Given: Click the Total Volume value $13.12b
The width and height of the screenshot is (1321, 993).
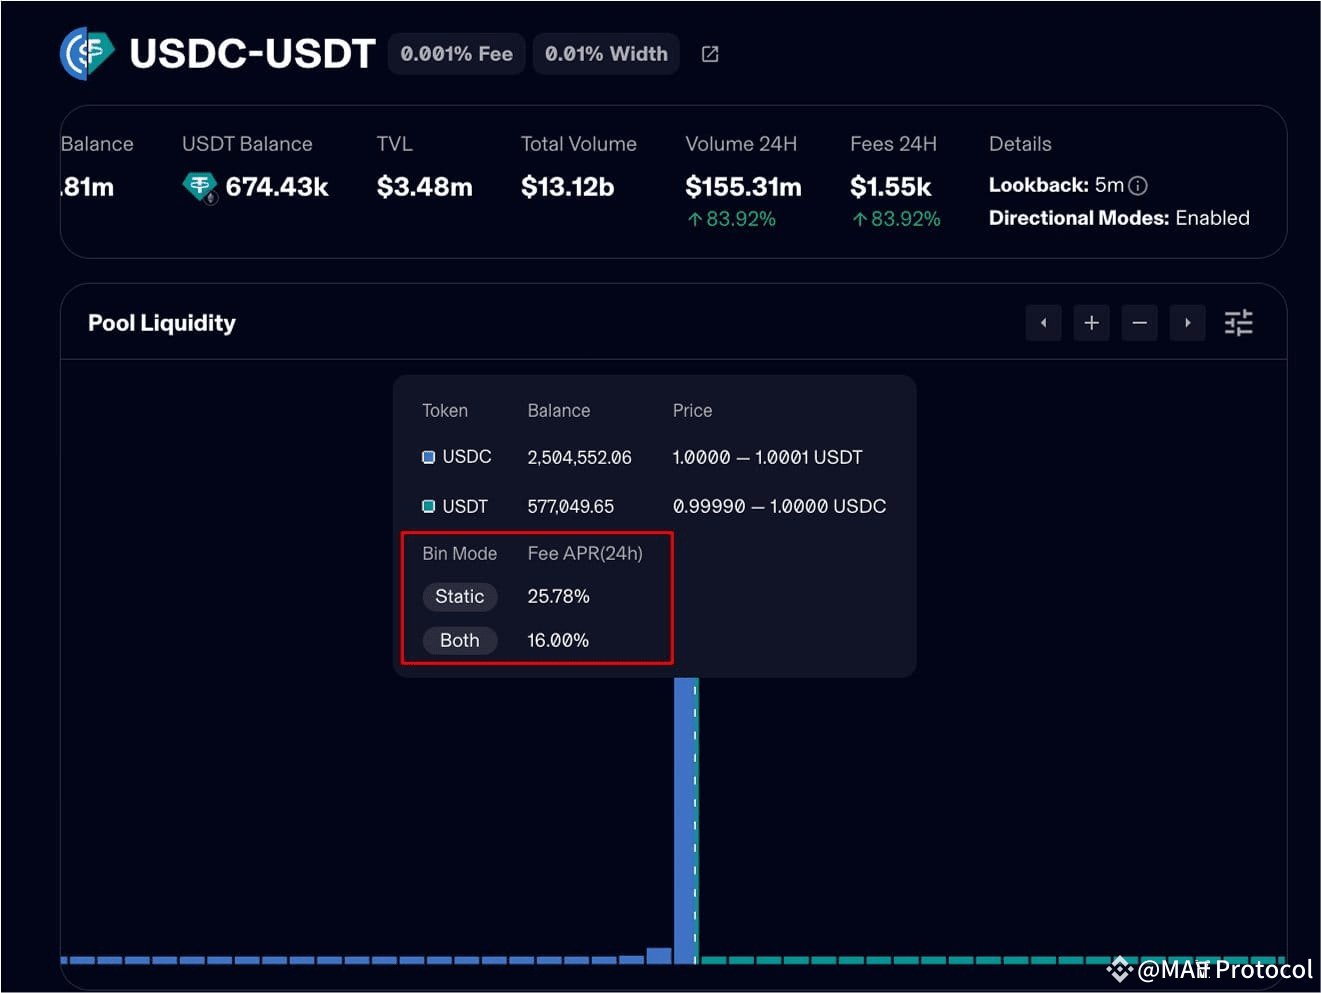Looking at the screenshot, I should point(567,187).
